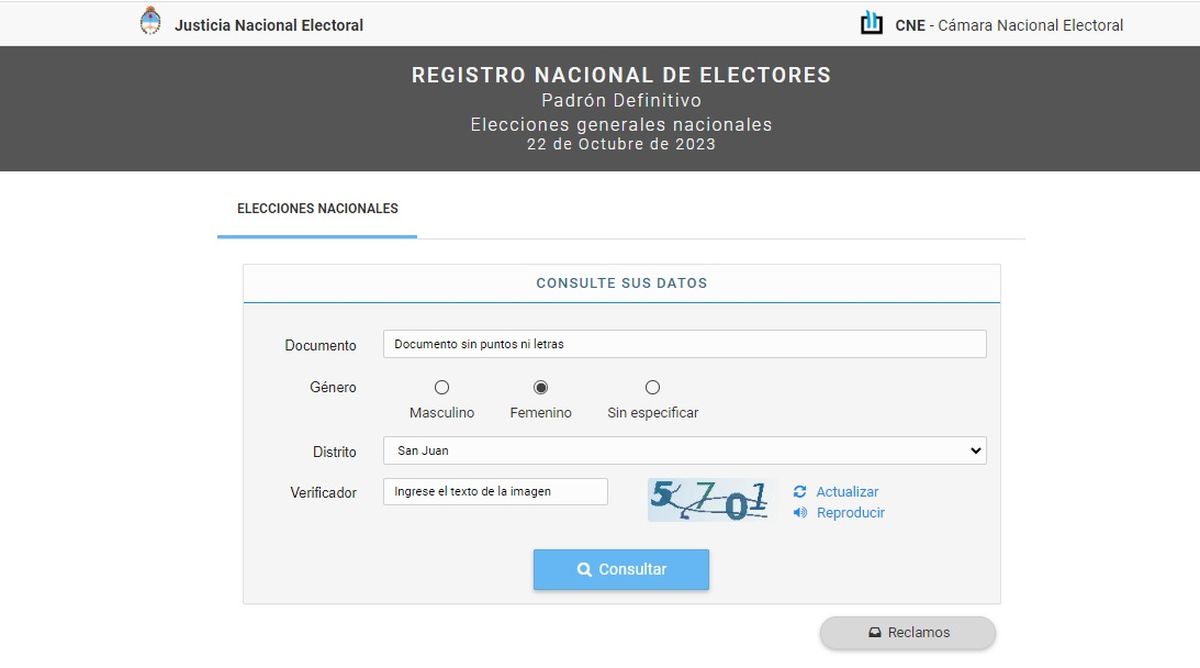Open the Distrito dropdown showing San Juan
Viewport: 1200px width, 668px height.
tap(684, 451)
